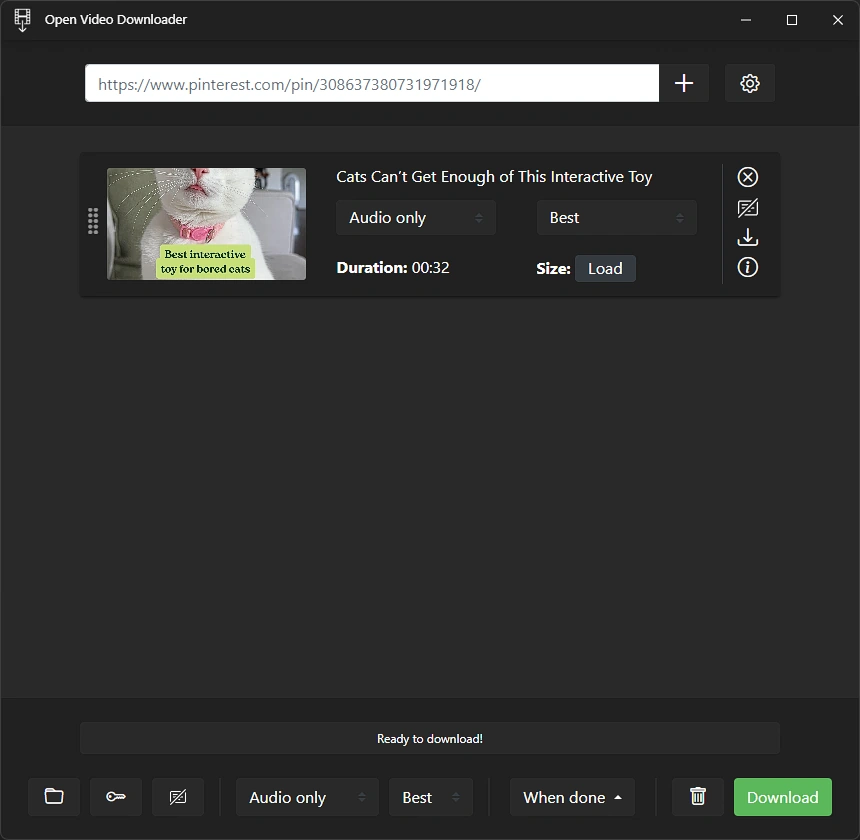
Task: Open the video's Best quality dropdown
Action: (616, 218)
